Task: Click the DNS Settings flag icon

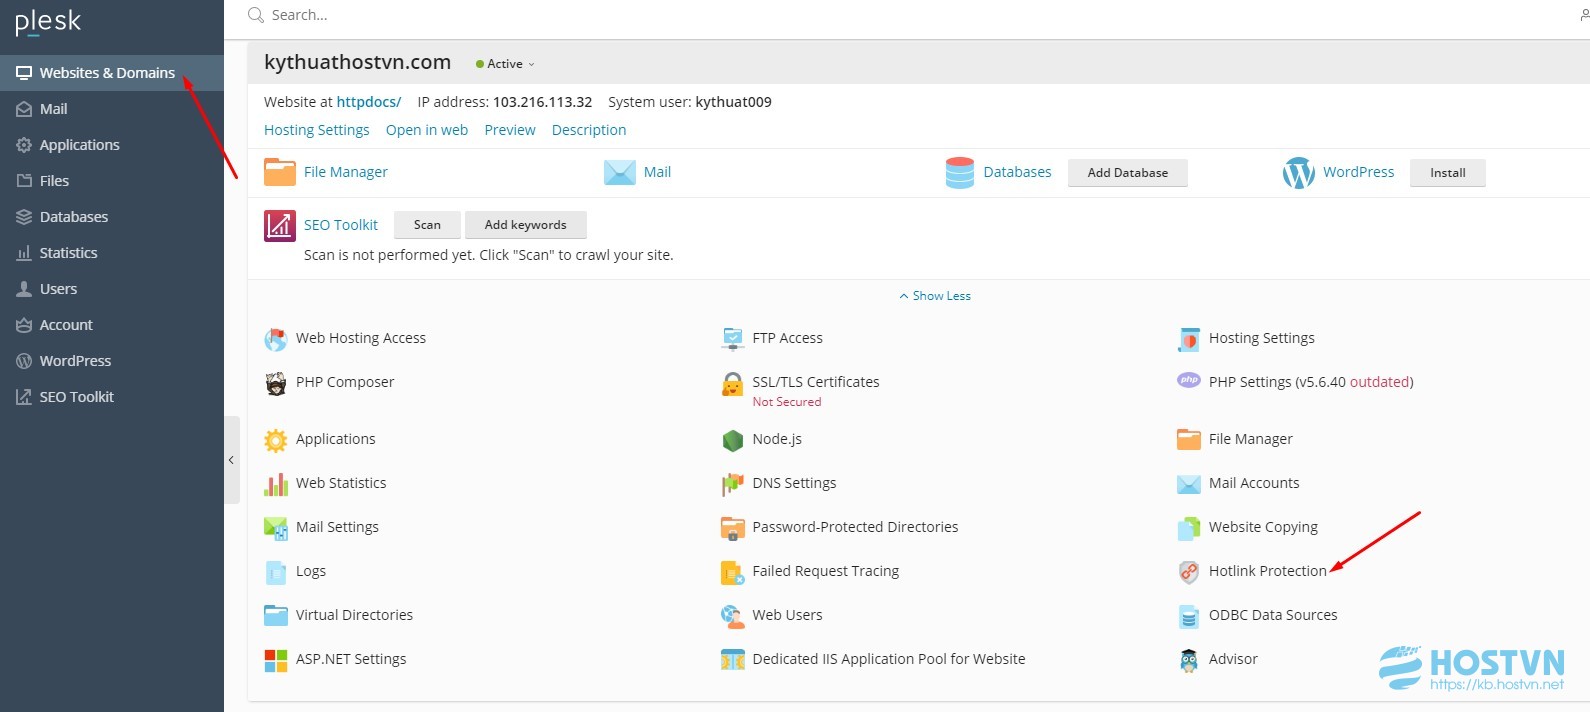Action: 733,484
